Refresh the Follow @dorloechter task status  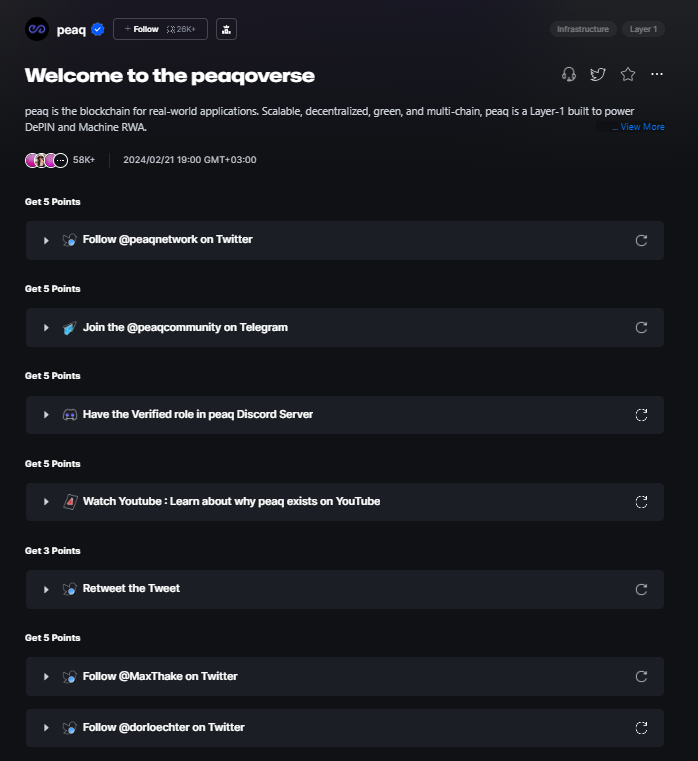(642, 727)
